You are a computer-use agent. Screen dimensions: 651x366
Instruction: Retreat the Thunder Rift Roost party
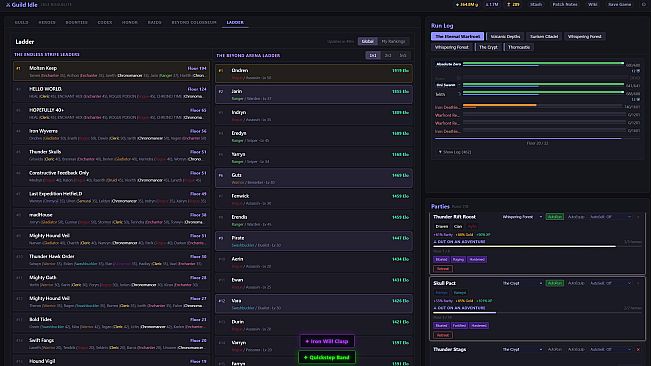point(443,269)
